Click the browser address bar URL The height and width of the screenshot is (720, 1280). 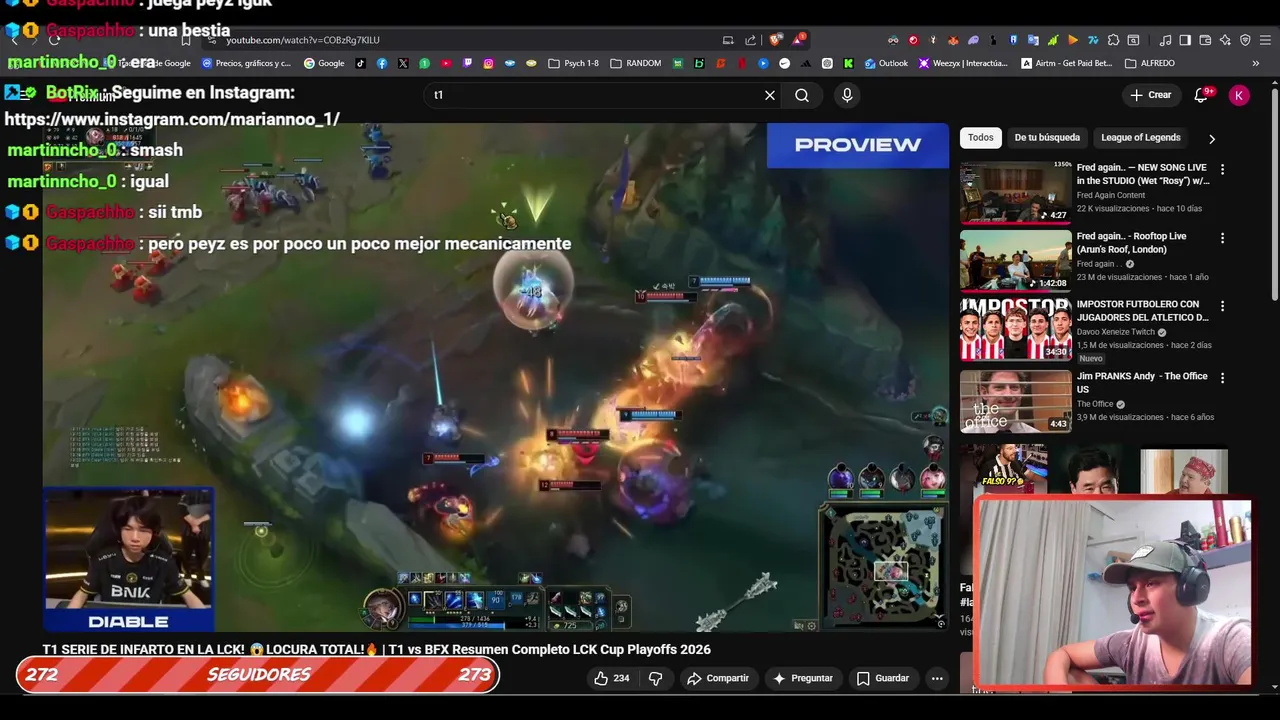pyautogui.click(x=303, y=40)
